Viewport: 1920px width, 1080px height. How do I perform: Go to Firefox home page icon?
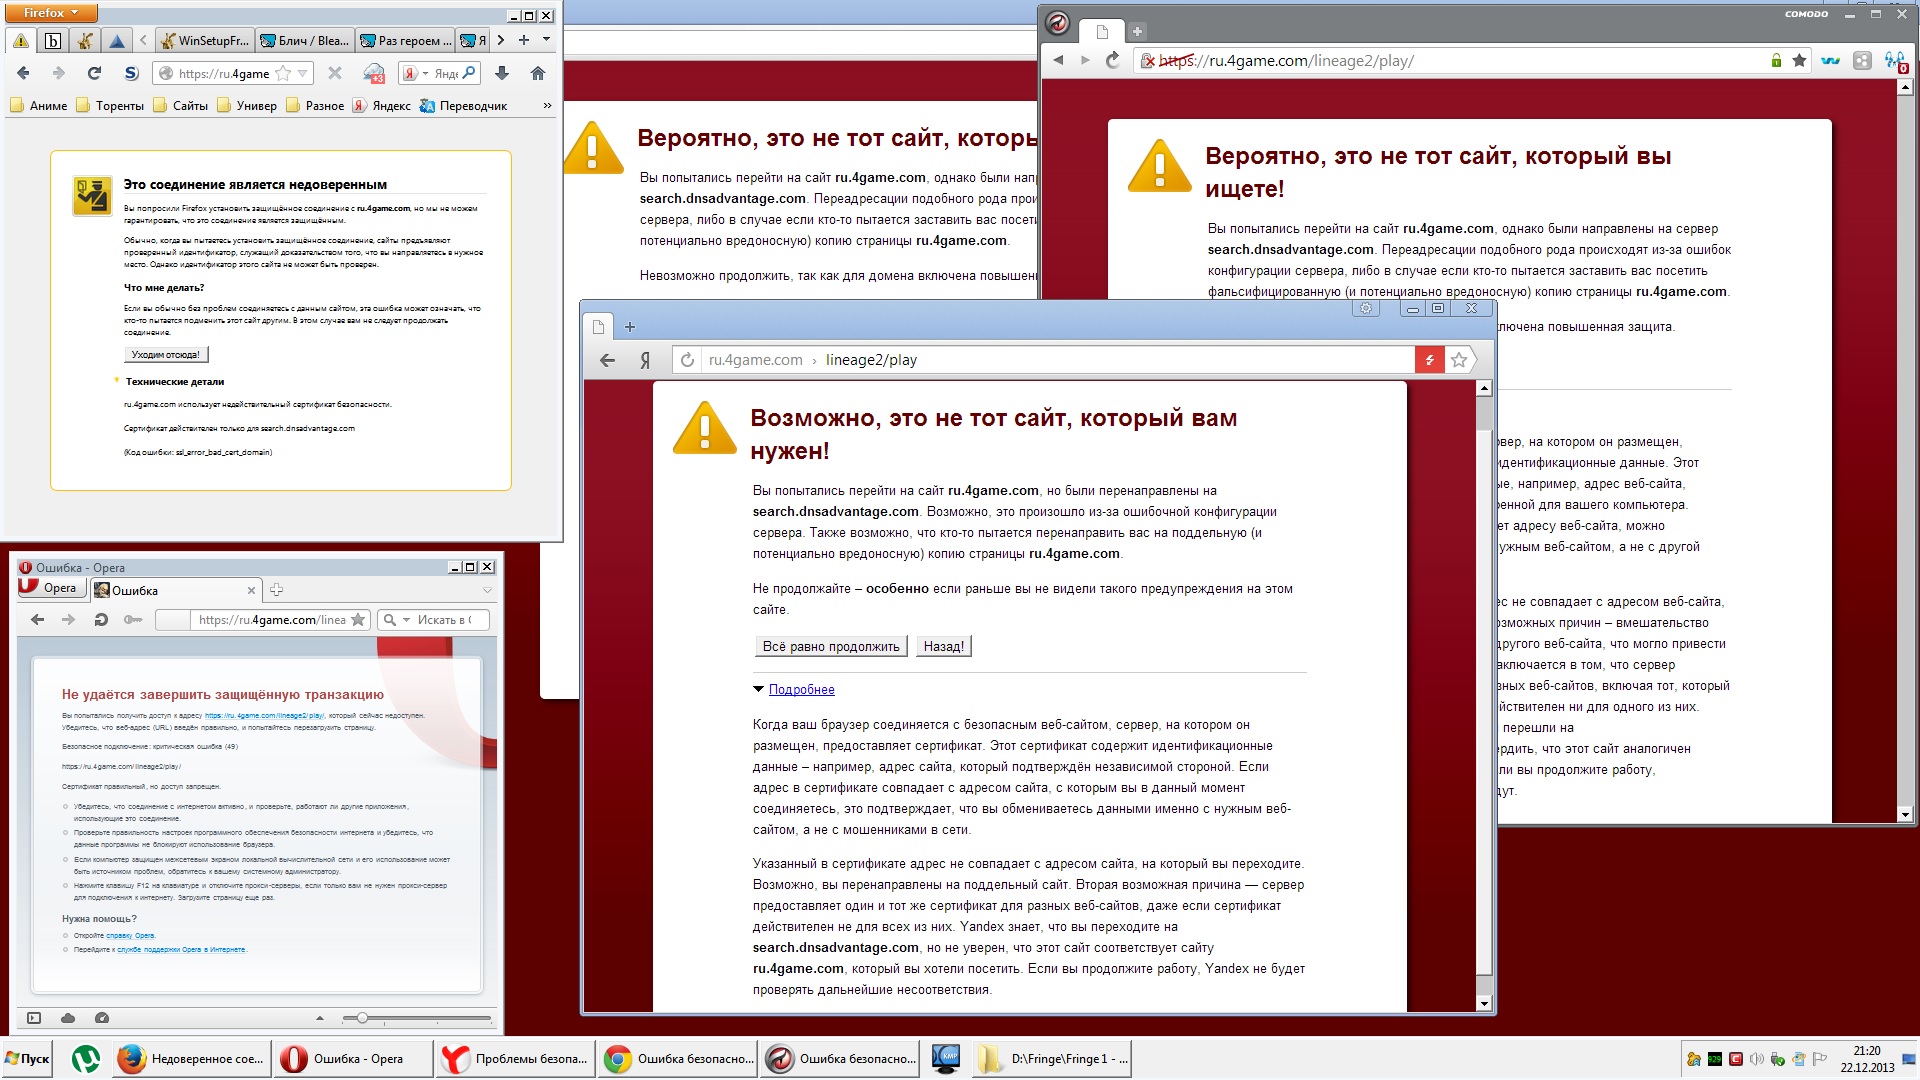tap(538, 73)
